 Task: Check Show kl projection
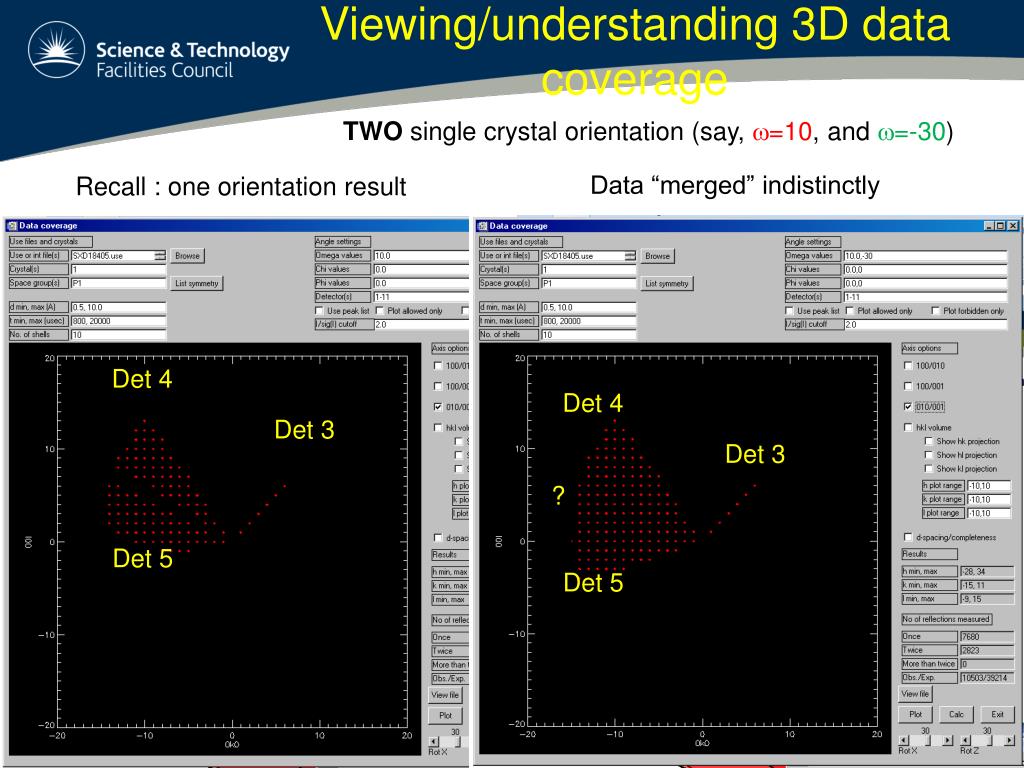929,468
